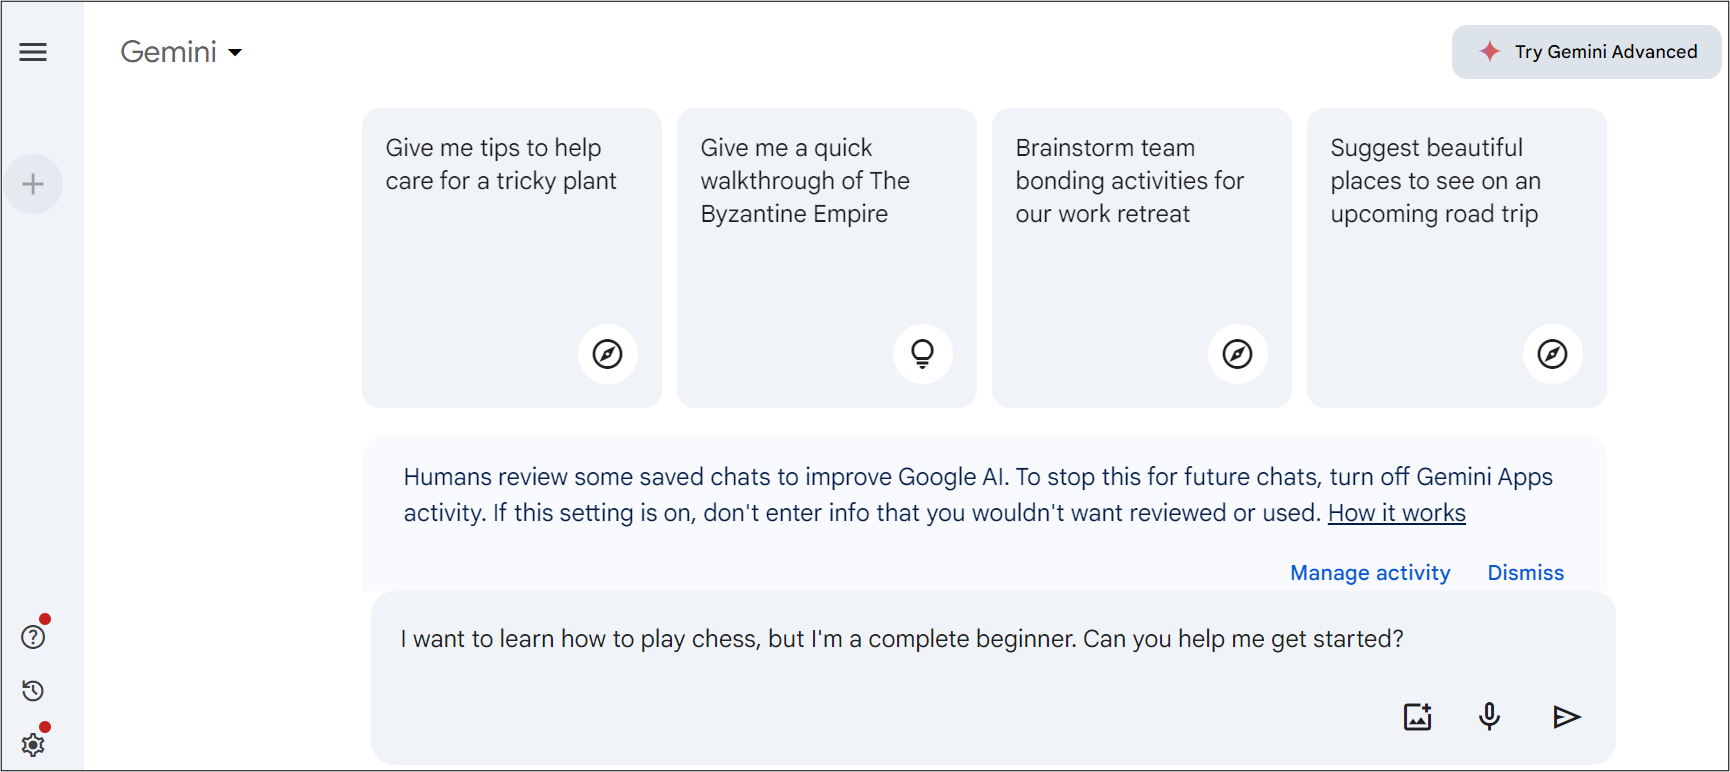Open the Help icon in sidebar
This screenshot has width=1730, height=772.
[x=33, y=637]
